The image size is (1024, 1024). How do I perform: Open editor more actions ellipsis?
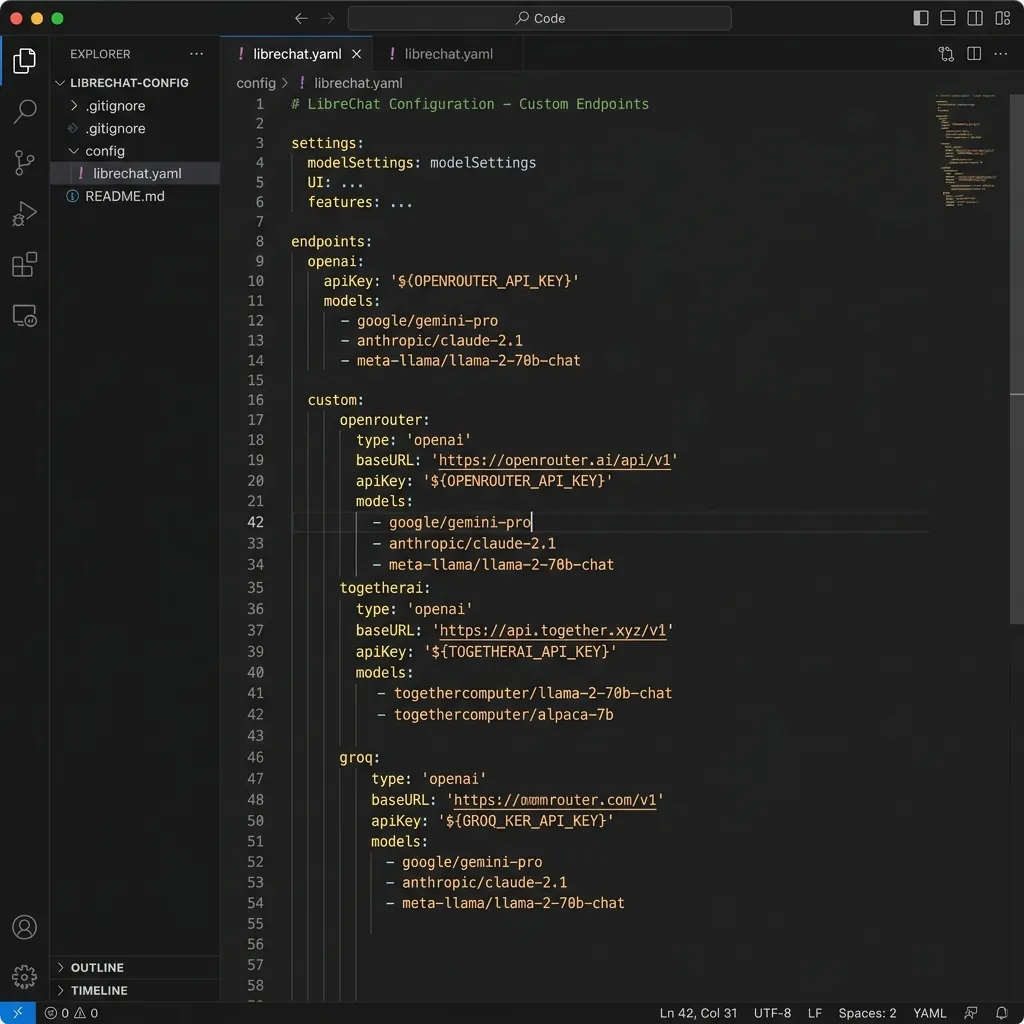pos(1000,54)
